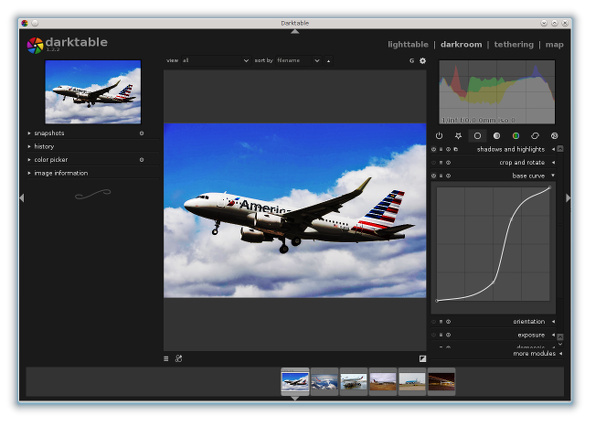
Task: Collapse the top panel arrow
Action: coord(295,32)
